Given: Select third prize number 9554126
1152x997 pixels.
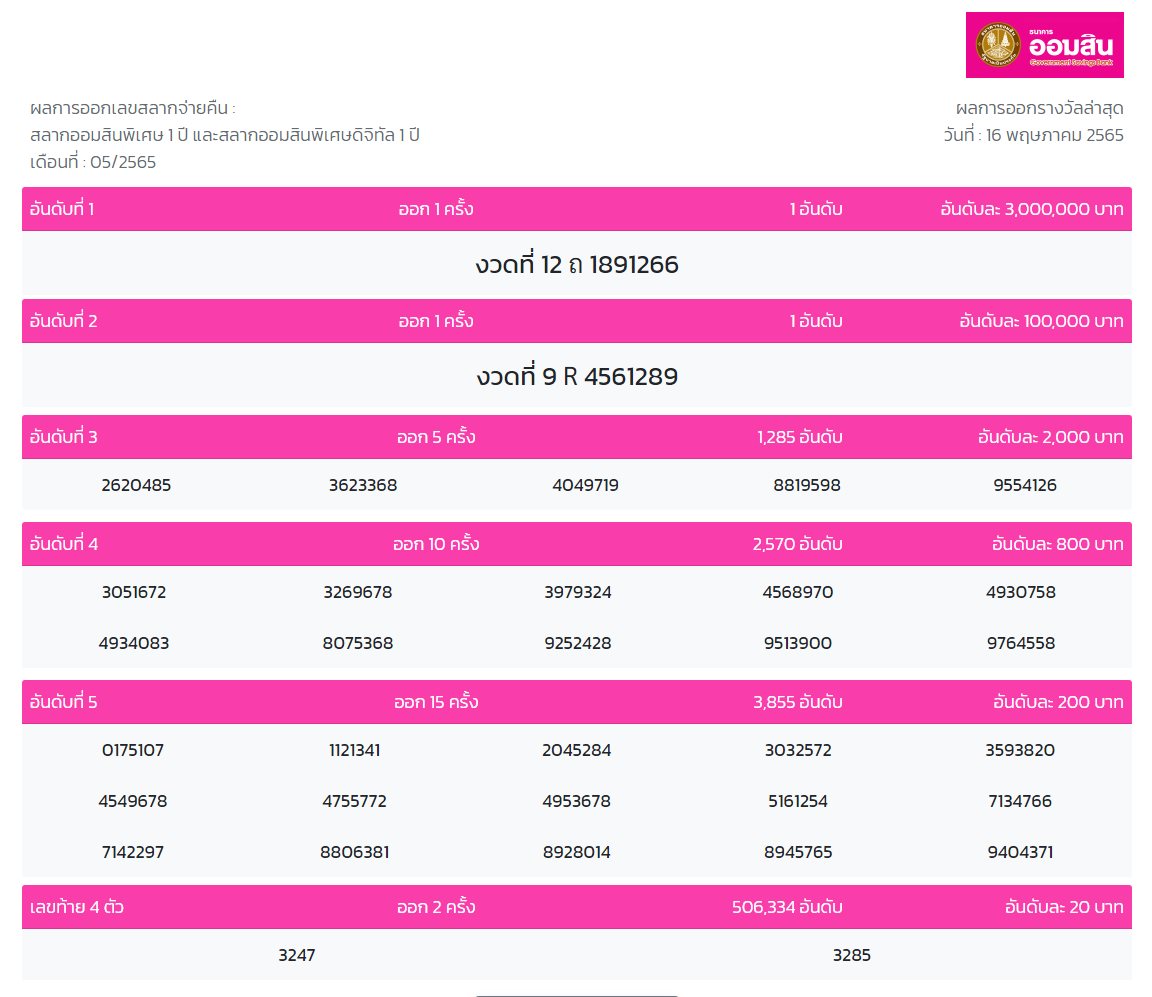Looking at the screenshot, I should (1025, 485).
